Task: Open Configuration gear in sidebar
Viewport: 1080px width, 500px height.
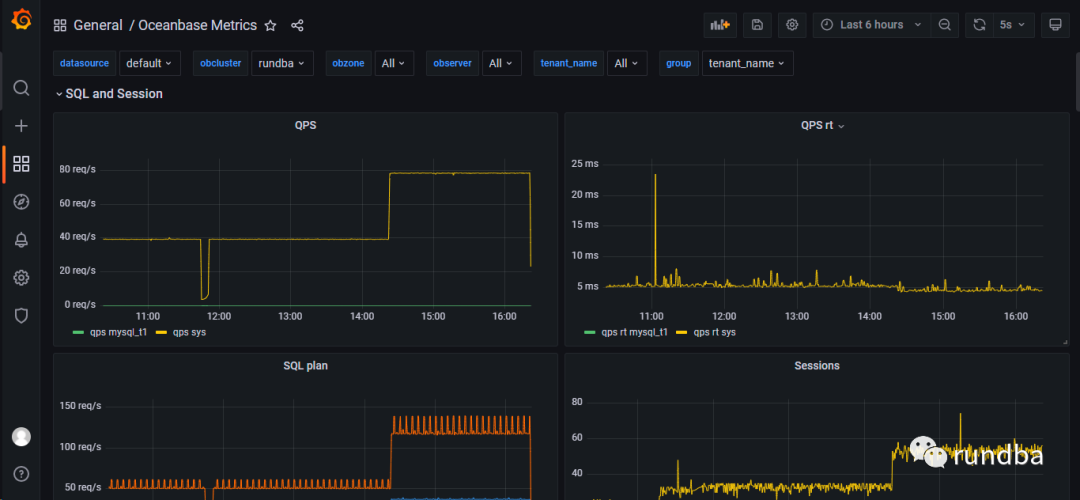Action: pos(21,278)
